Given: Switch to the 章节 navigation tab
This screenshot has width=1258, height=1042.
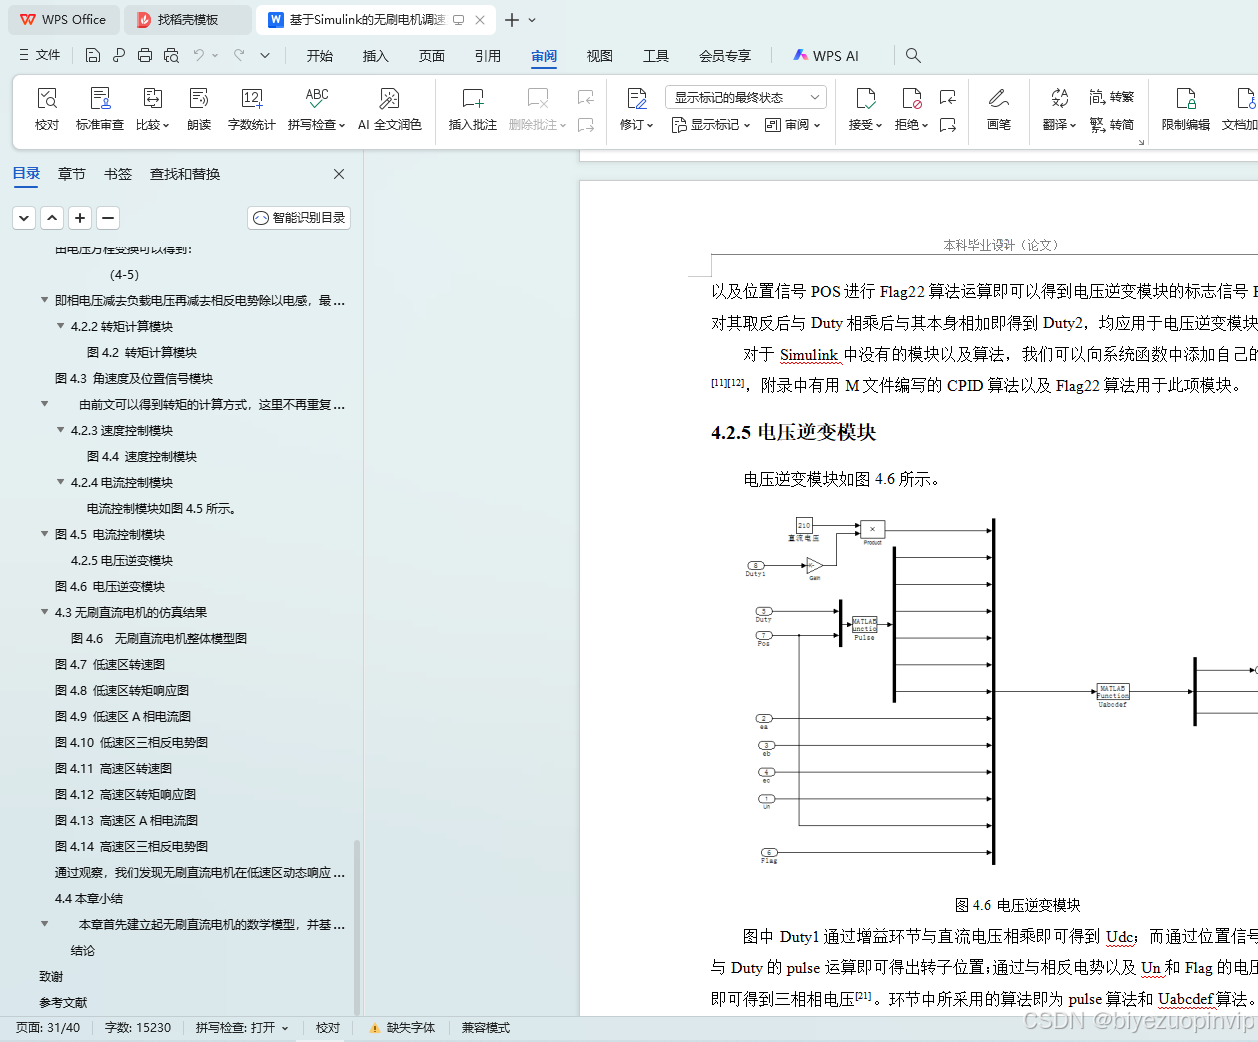Looking at the screenshot, I should pos(72,174).
